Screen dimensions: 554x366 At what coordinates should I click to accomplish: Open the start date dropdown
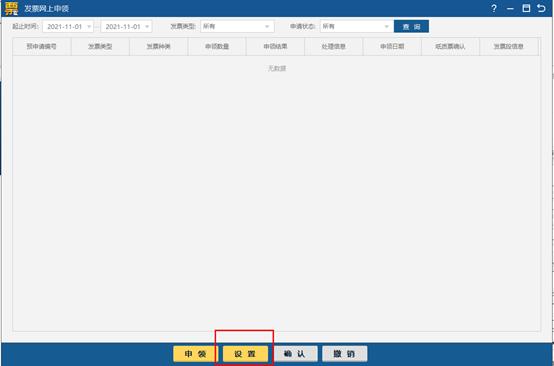tap(89, 26)
